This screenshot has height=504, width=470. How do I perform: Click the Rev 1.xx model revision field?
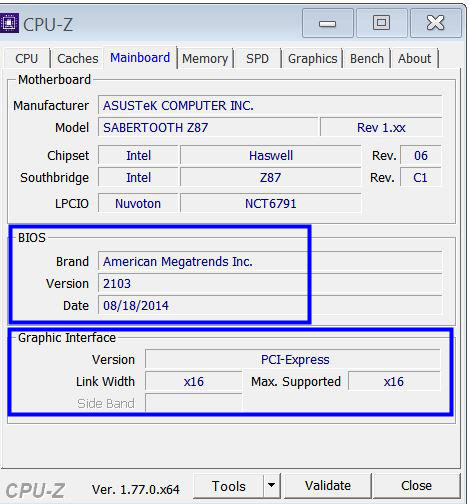click(381, 128)
